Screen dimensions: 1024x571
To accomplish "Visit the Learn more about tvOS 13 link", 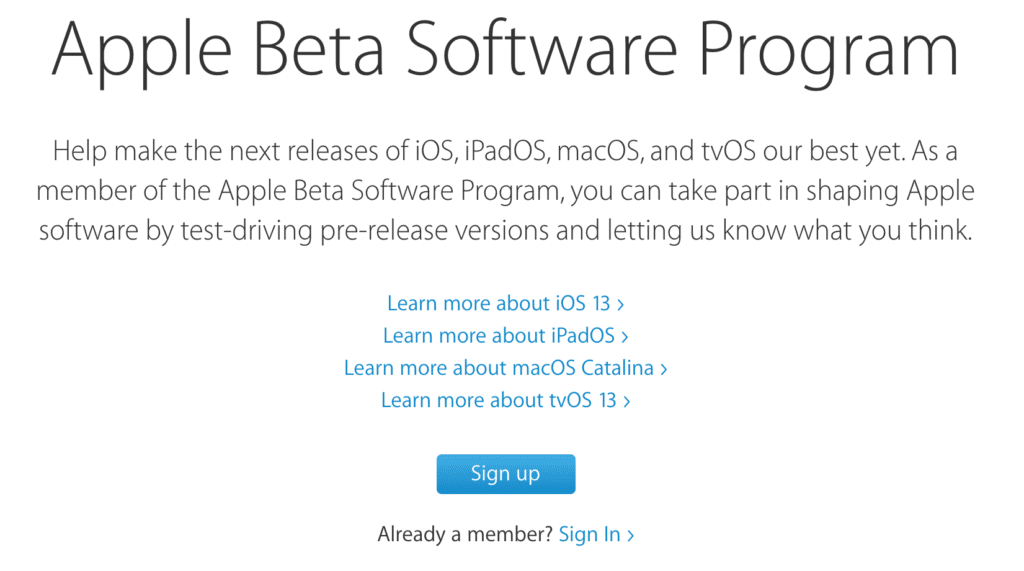I will click(x=500, y=401).
